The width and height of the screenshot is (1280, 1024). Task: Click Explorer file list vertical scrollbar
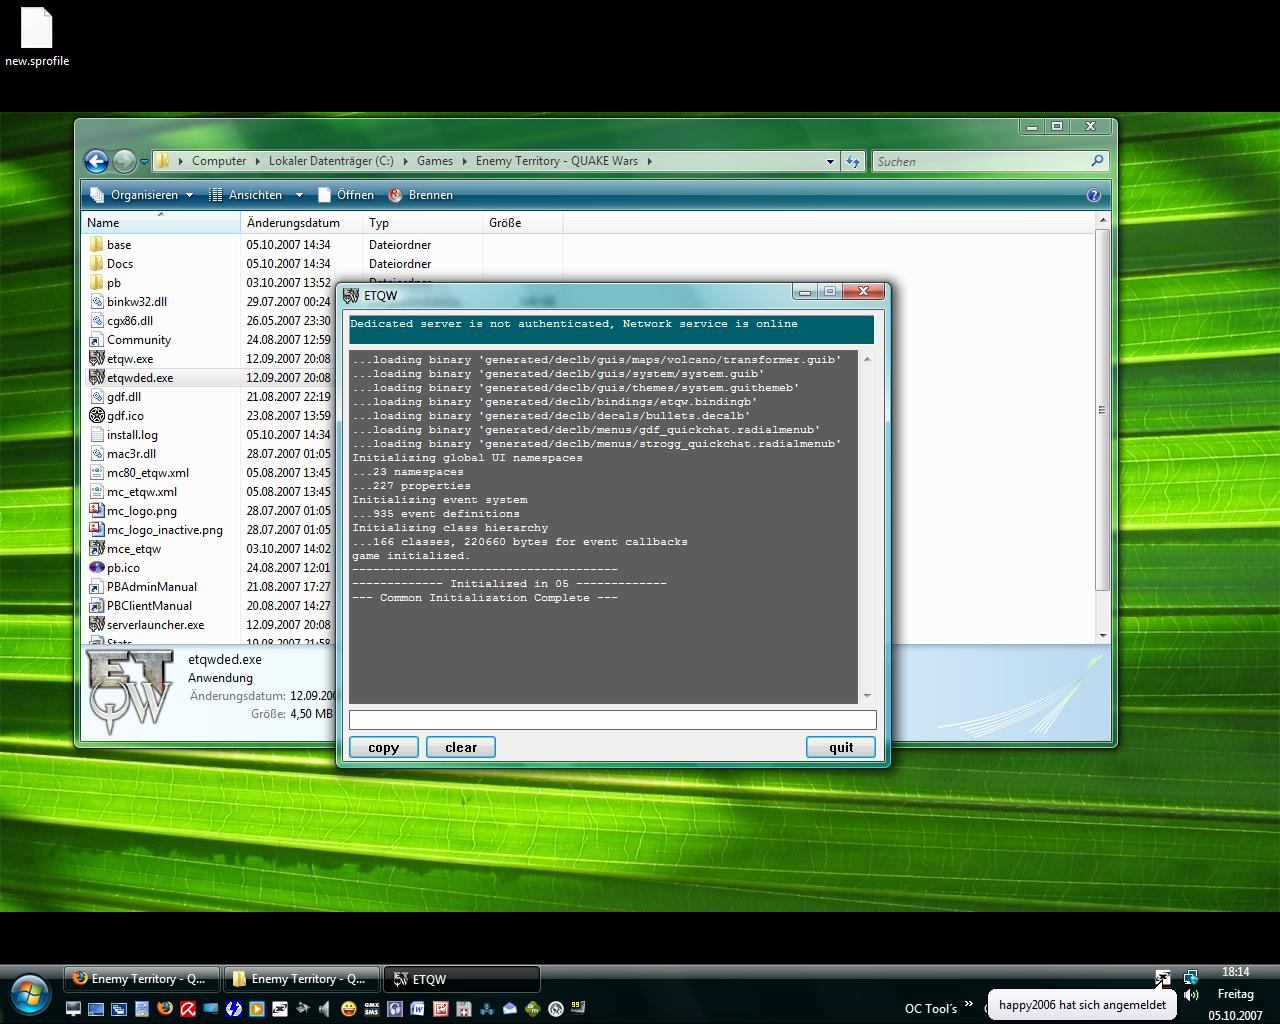tap(1103, 409)
